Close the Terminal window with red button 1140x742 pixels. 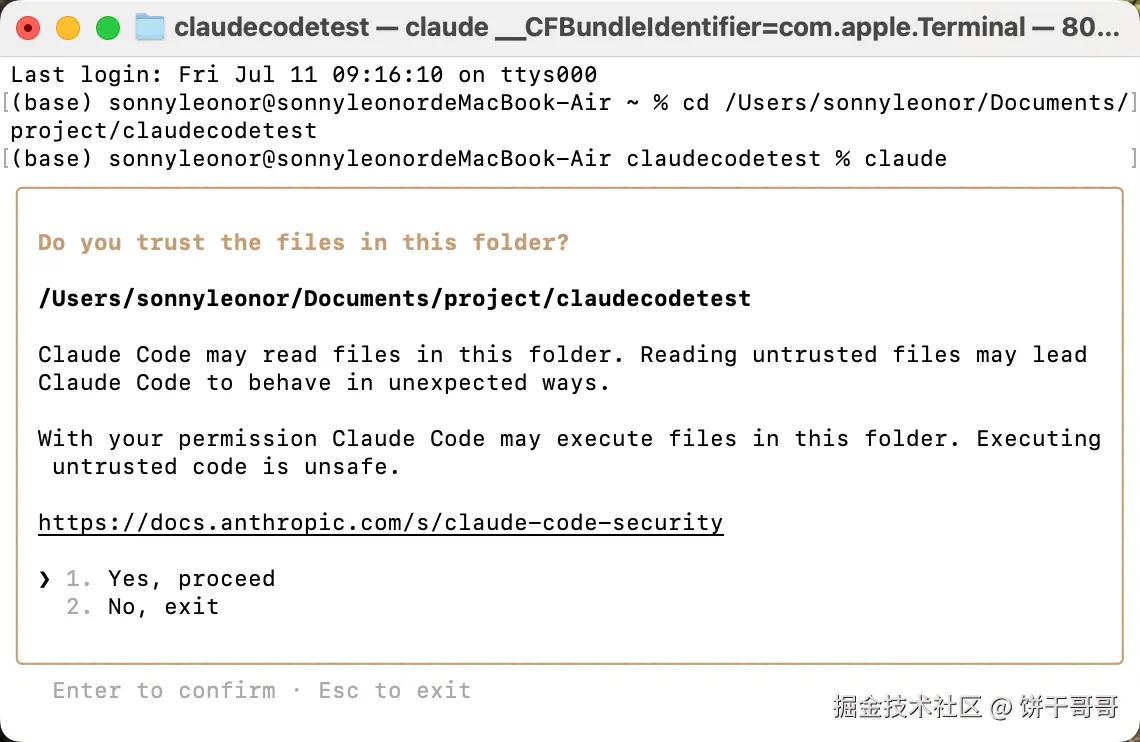29,28
